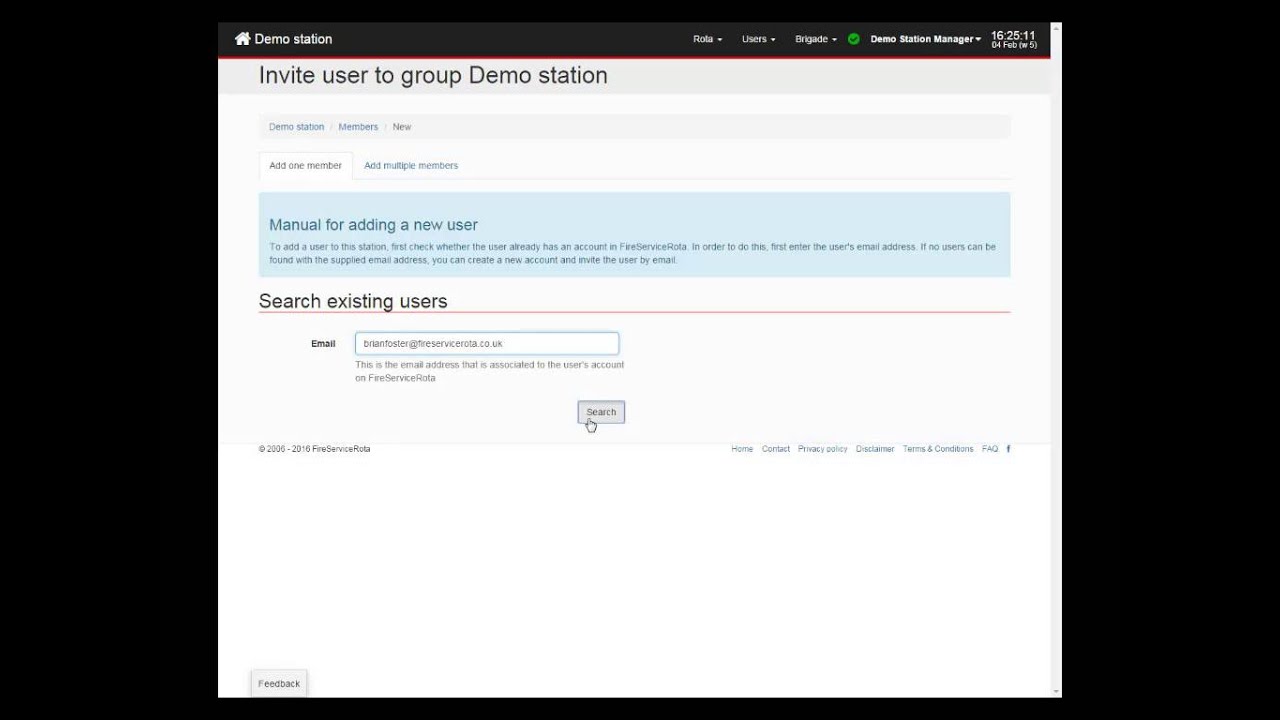Expand the Users dropdown menu
The image size is (1280, 720).
[x=758, y=39]
